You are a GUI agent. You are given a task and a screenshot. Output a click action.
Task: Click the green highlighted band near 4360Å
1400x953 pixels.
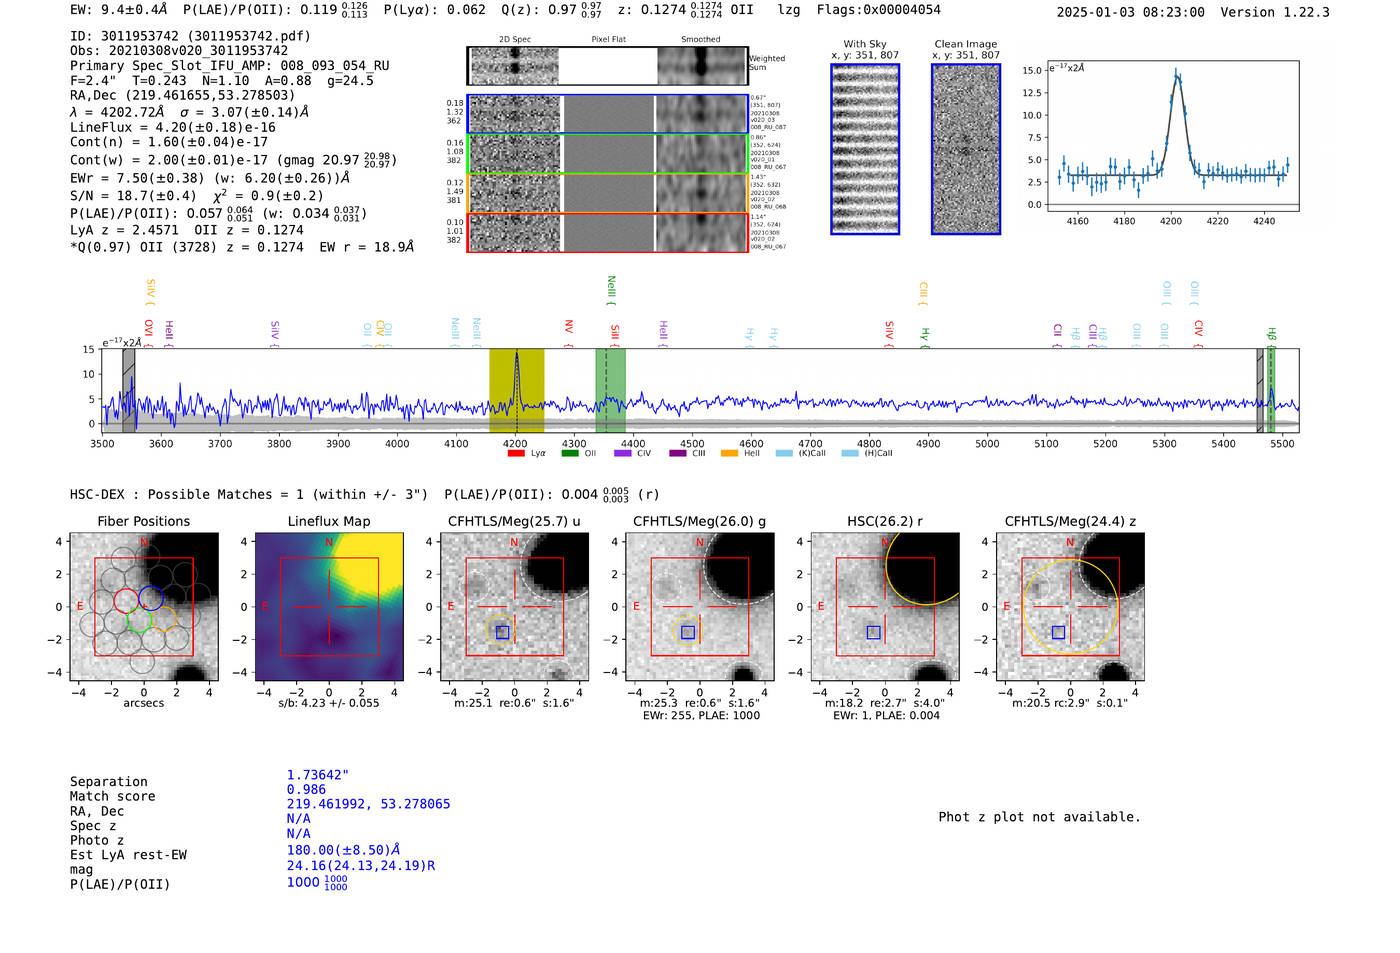610,390
